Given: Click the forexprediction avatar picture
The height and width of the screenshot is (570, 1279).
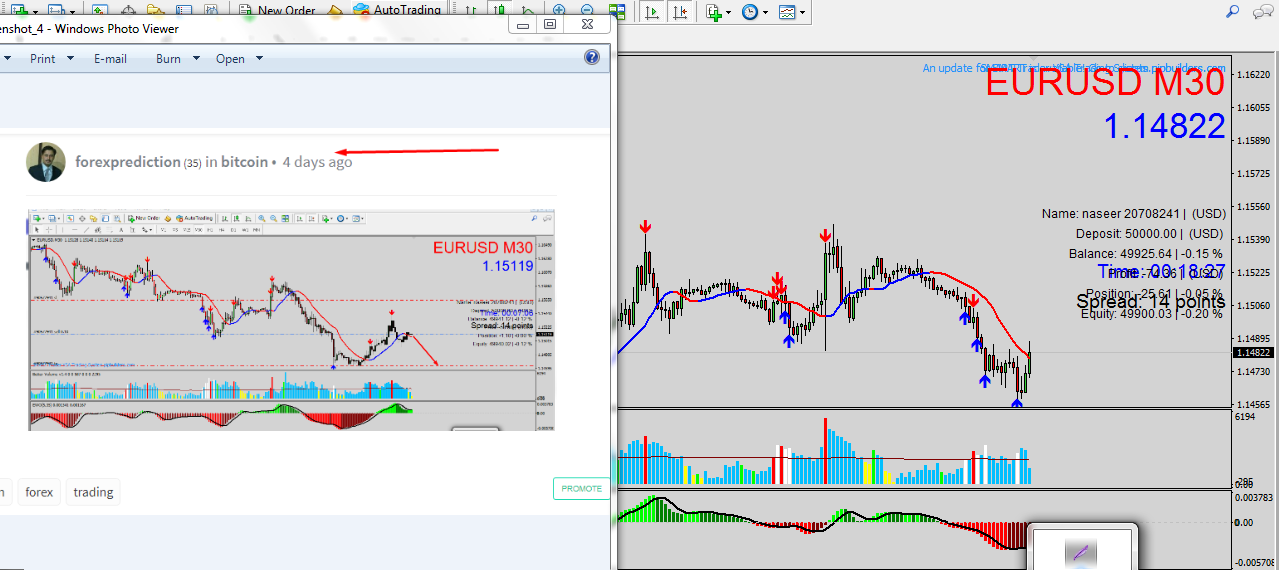Looking at the screenshot, I should (46, 161).
